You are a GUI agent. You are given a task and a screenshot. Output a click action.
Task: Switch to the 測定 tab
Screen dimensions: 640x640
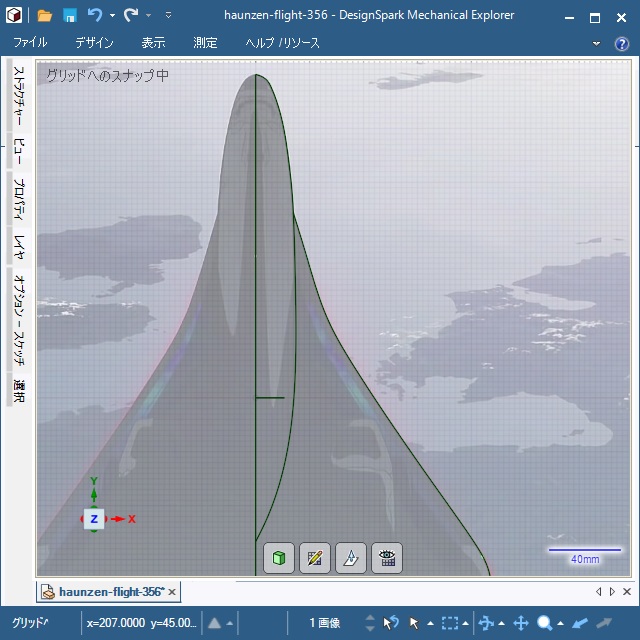(x=205, y=42)
